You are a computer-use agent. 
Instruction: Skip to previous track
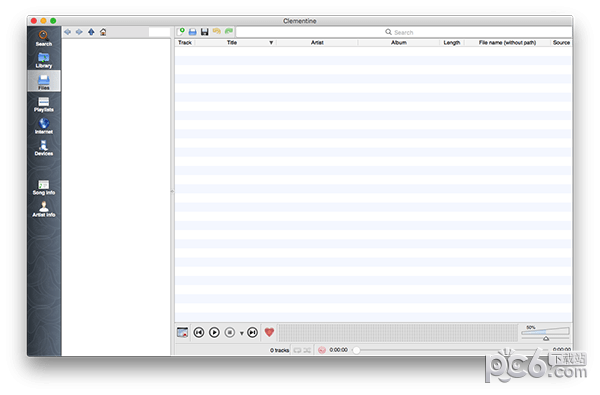[x=199, y=332]
